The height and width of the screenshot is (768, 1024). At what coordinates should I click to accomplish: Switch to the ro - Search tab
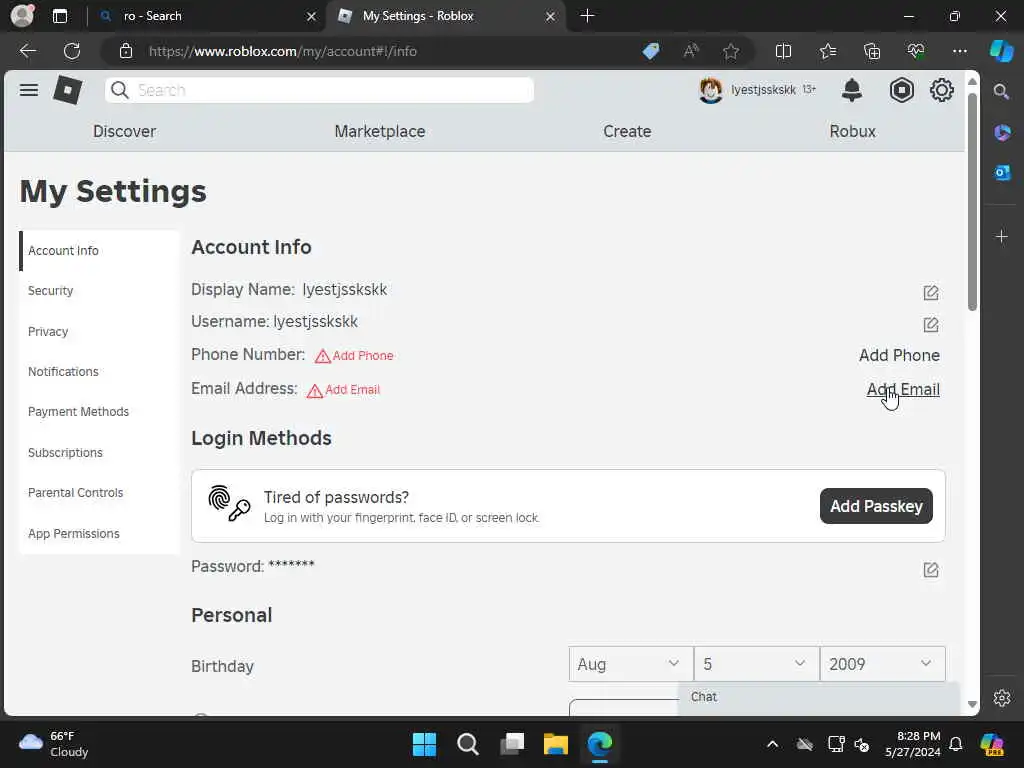(x=206, y=16)
